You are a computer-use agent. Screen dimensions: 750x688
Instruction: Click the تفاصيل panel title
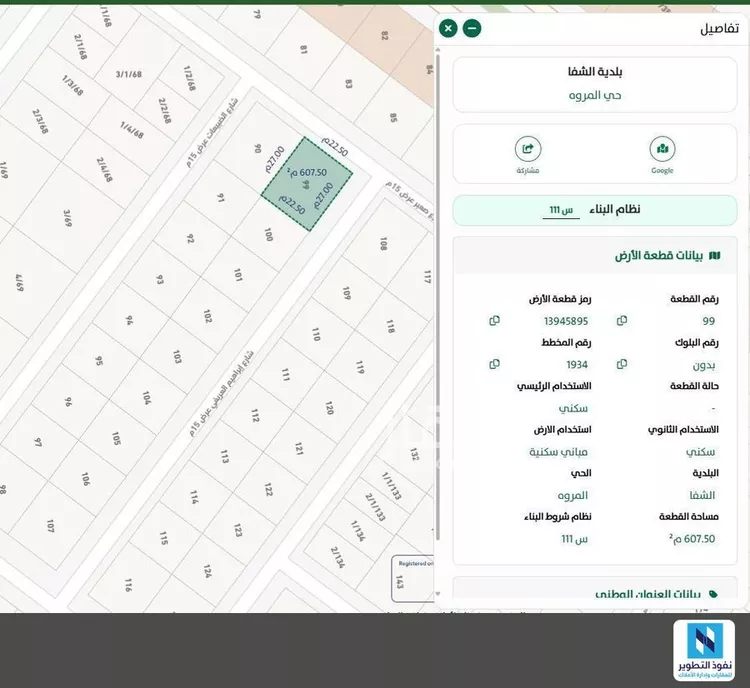click(x=719, y=29)
